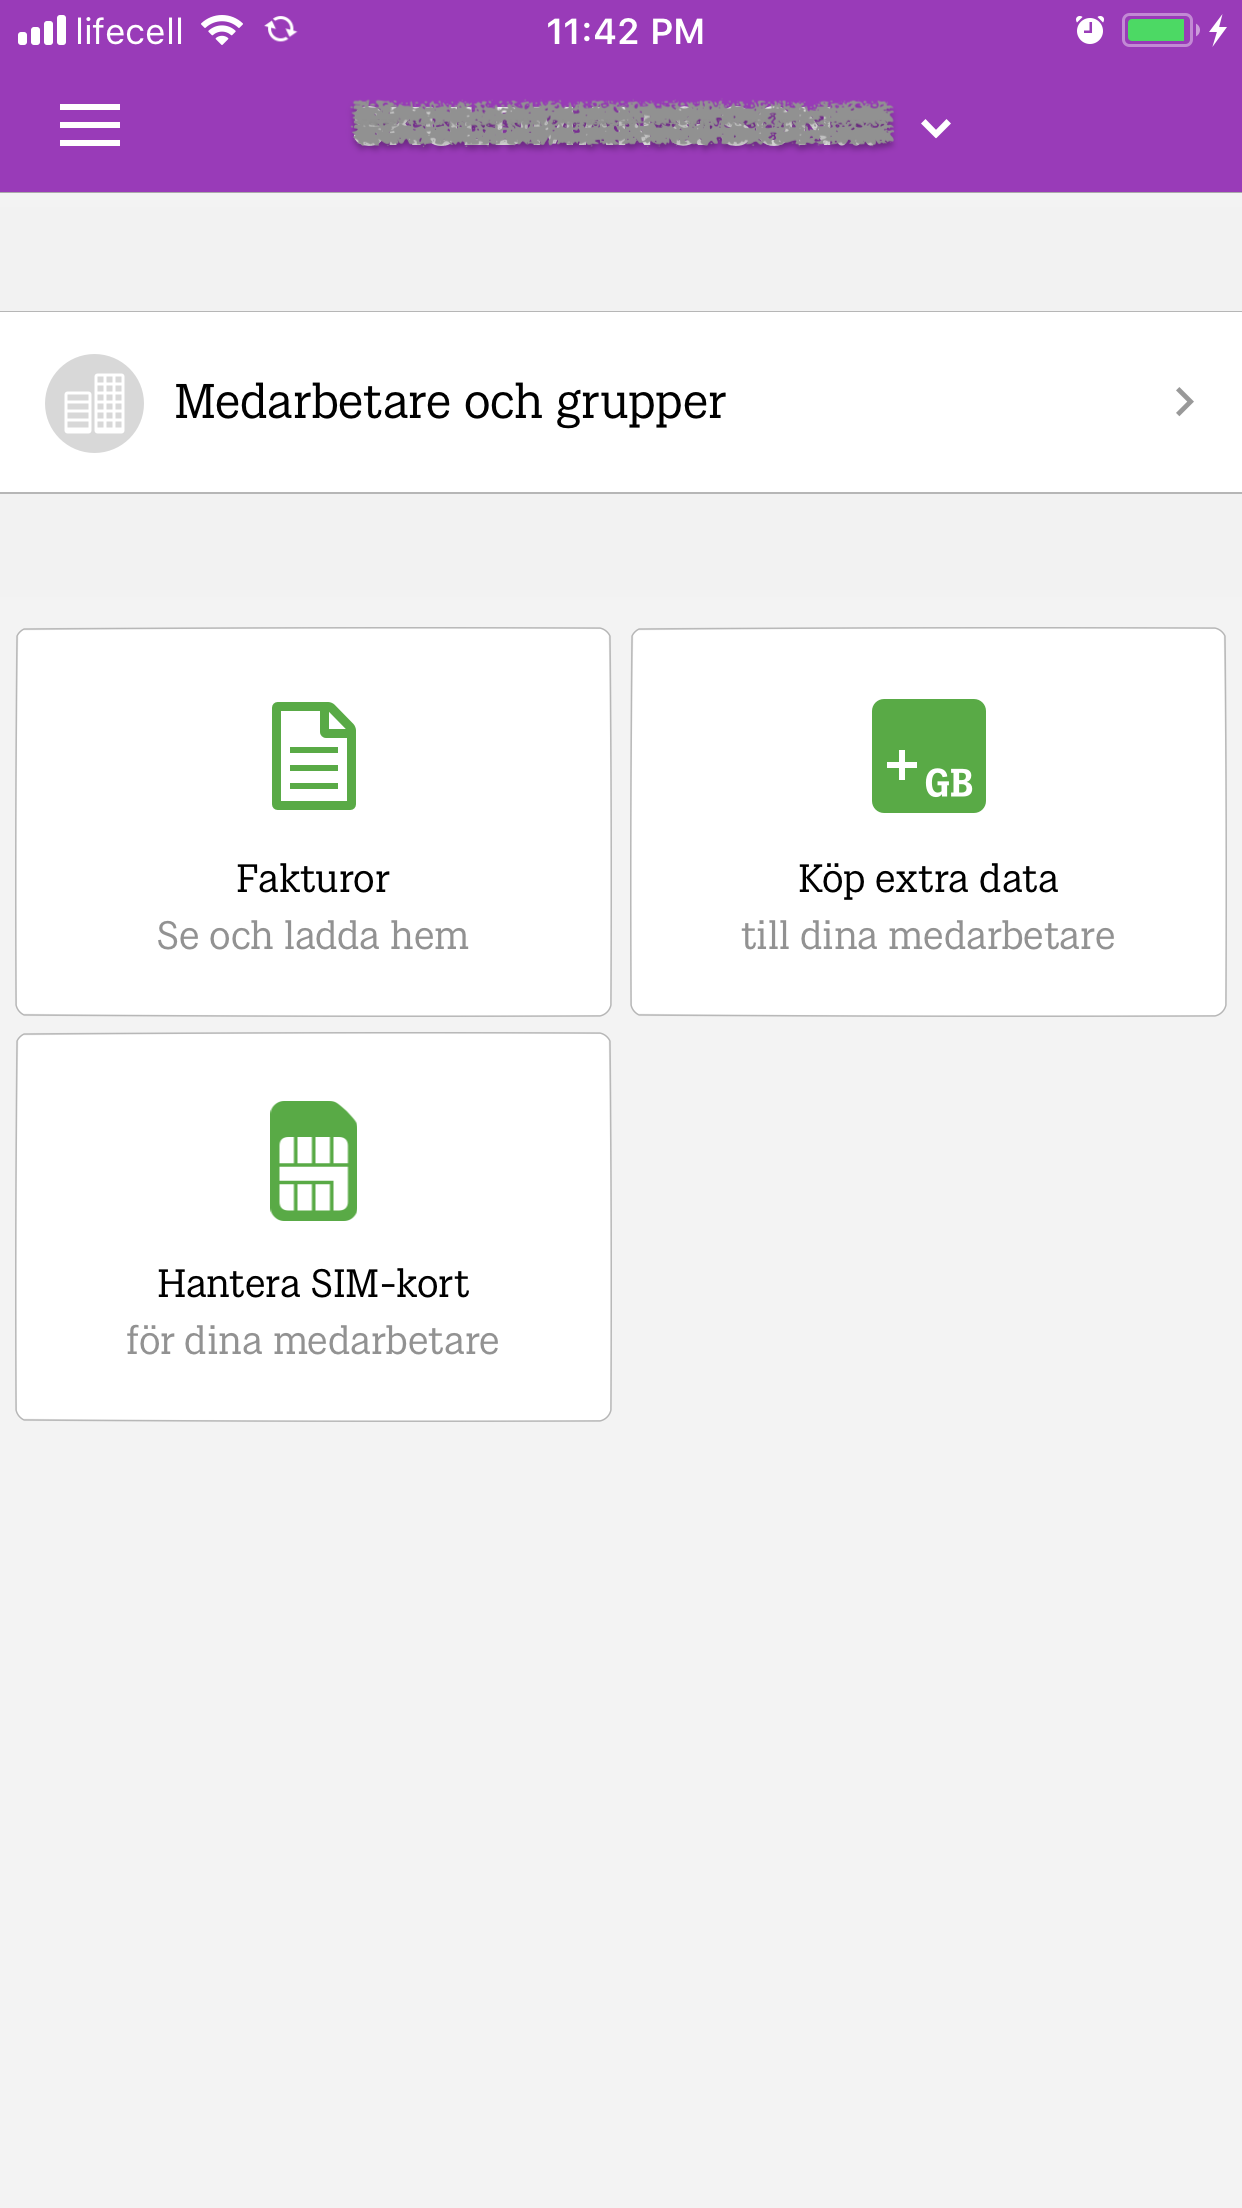Image resolution: width=1242 pixels, height=2208 pixels.
Task: Open Medarbetare och grupper row
Action: [621, 402]
